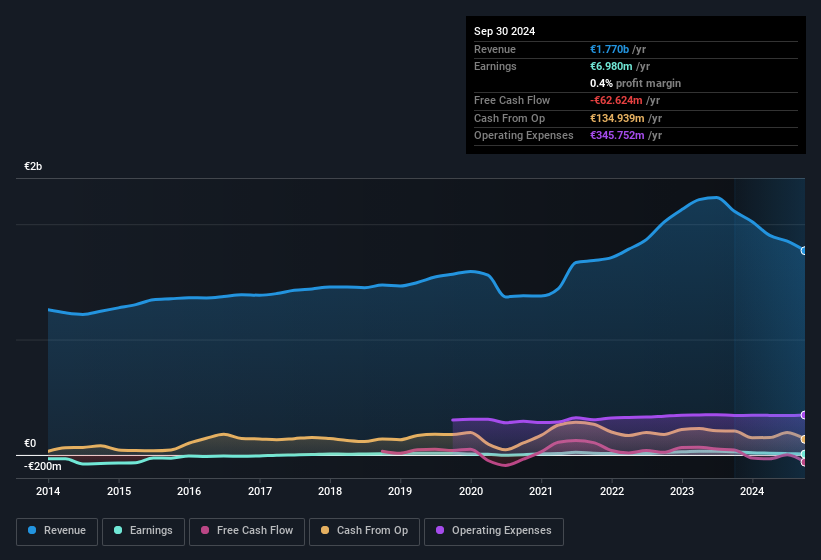Toggle the Earnings series in legend

[143, 531]
